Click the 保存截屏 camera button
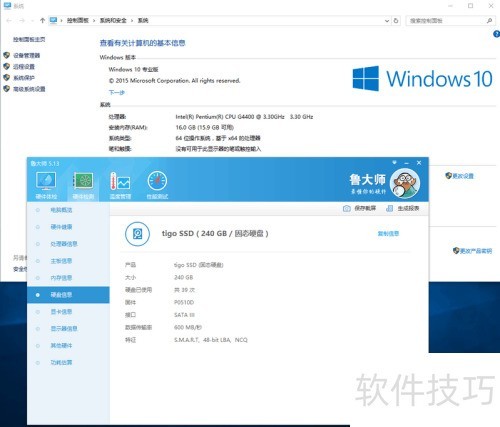 [359, 208]
